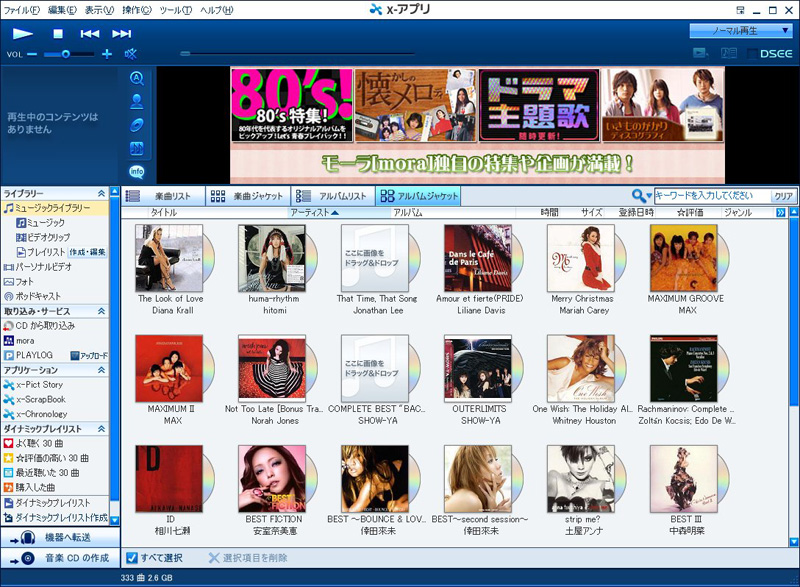Click the 音楽 CD の作成 button
This screenshot has height=587, width=800.
[x=60, y=558]
